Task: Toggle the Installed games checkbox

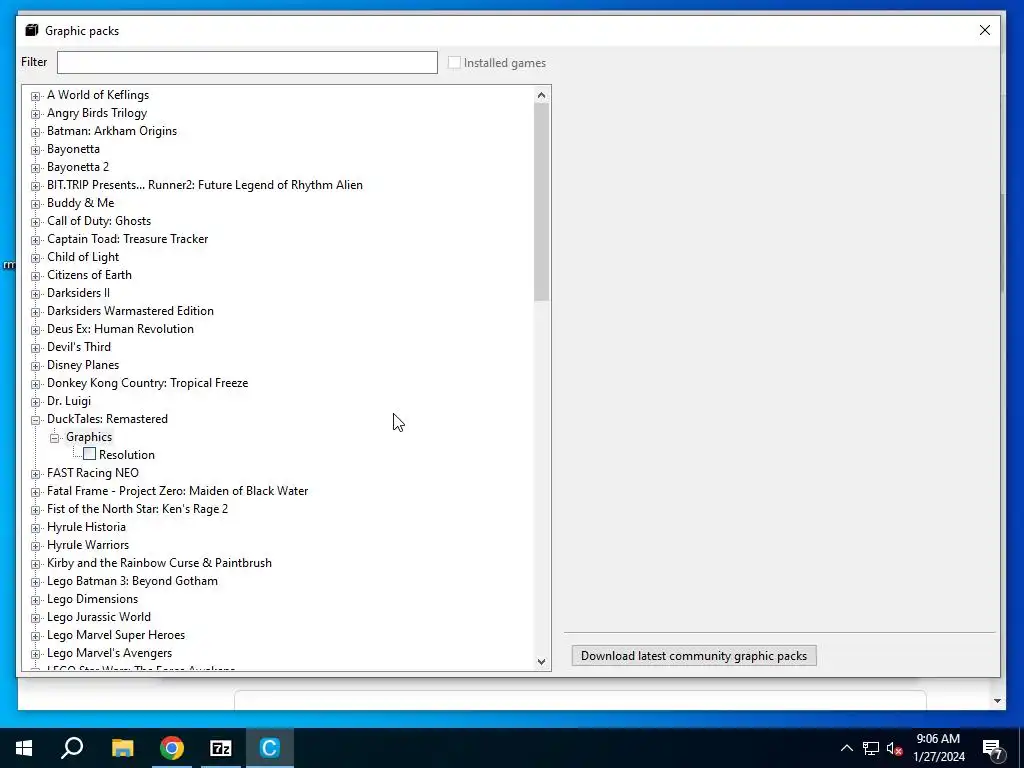Action: tap(454, 63)
